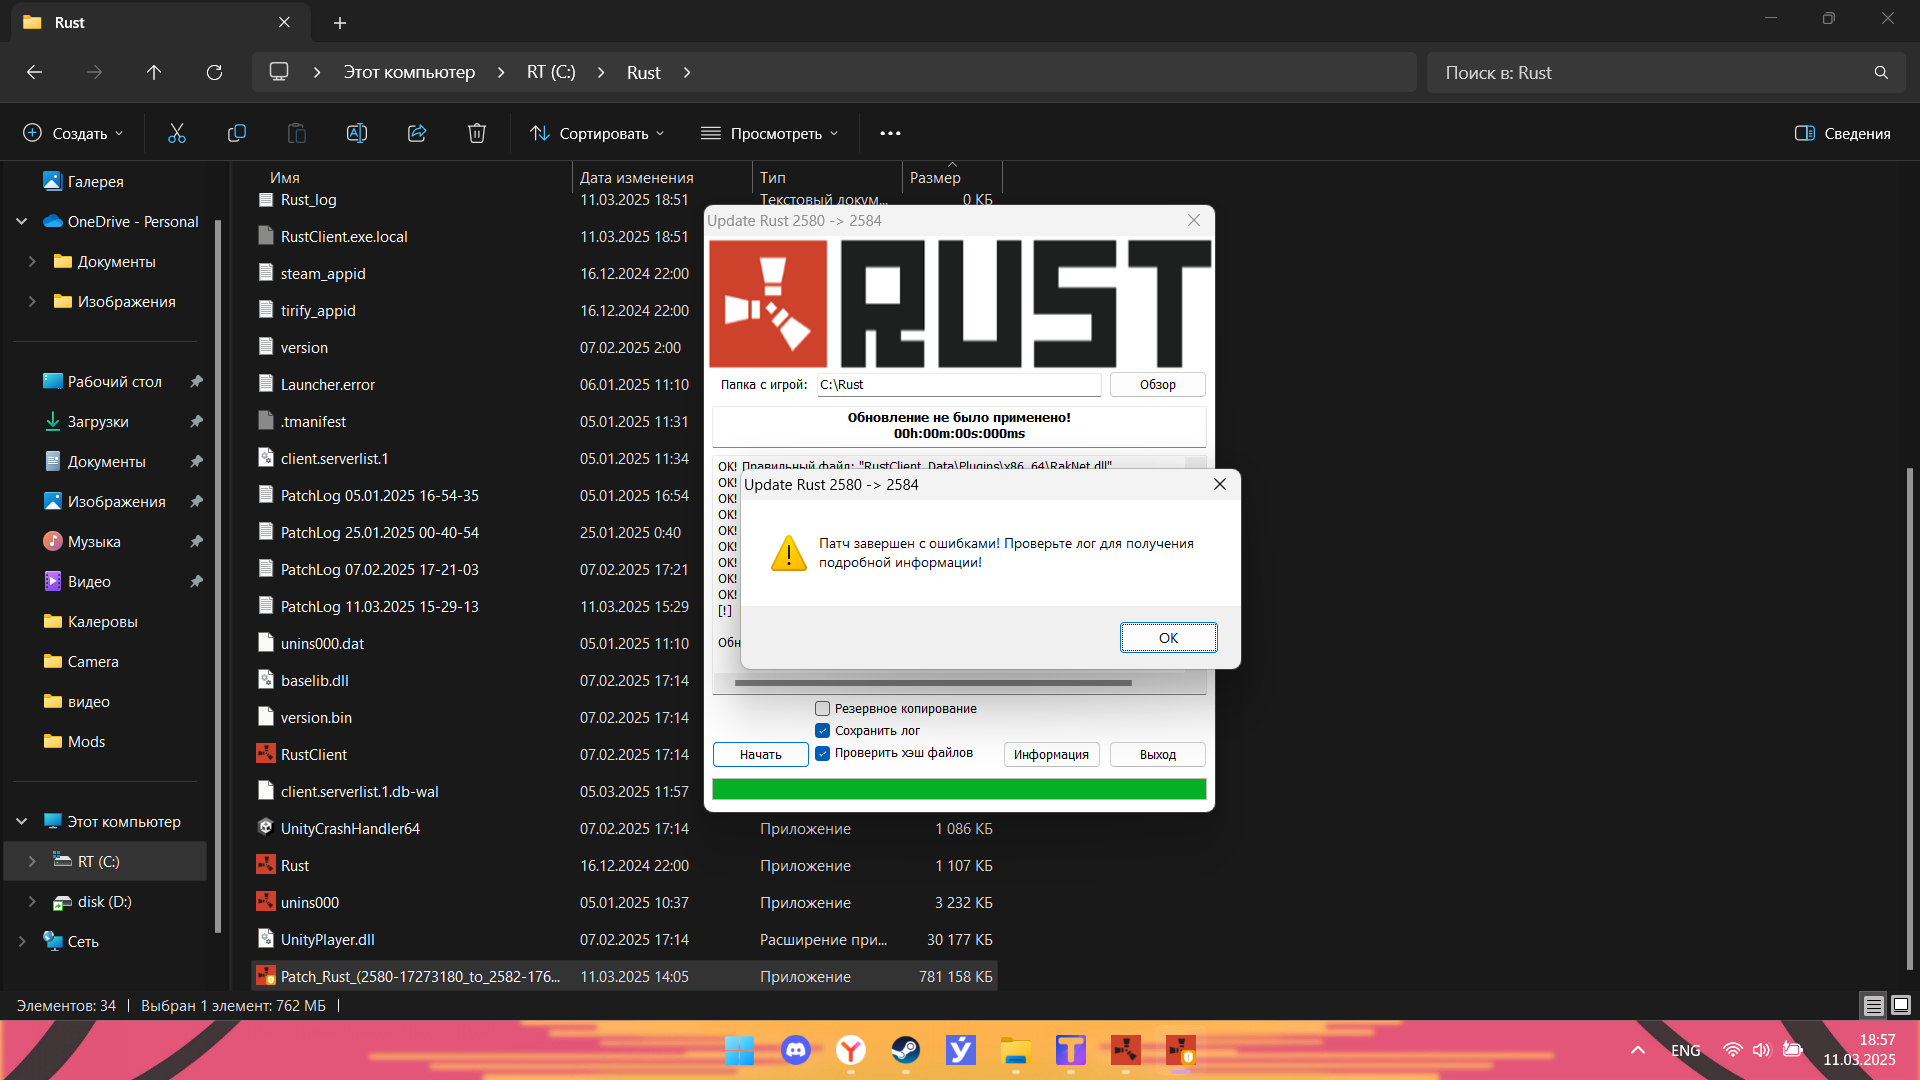Uncheck Проверить хэш файлов checkbox
1920x1080 pixels.
point(822,753)
